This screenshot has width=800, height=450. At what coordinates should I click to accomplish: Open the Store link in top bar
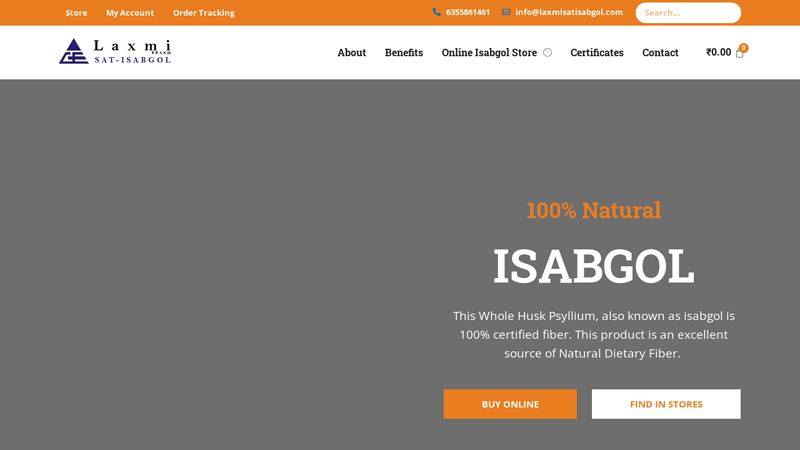[x=76, y=13]
